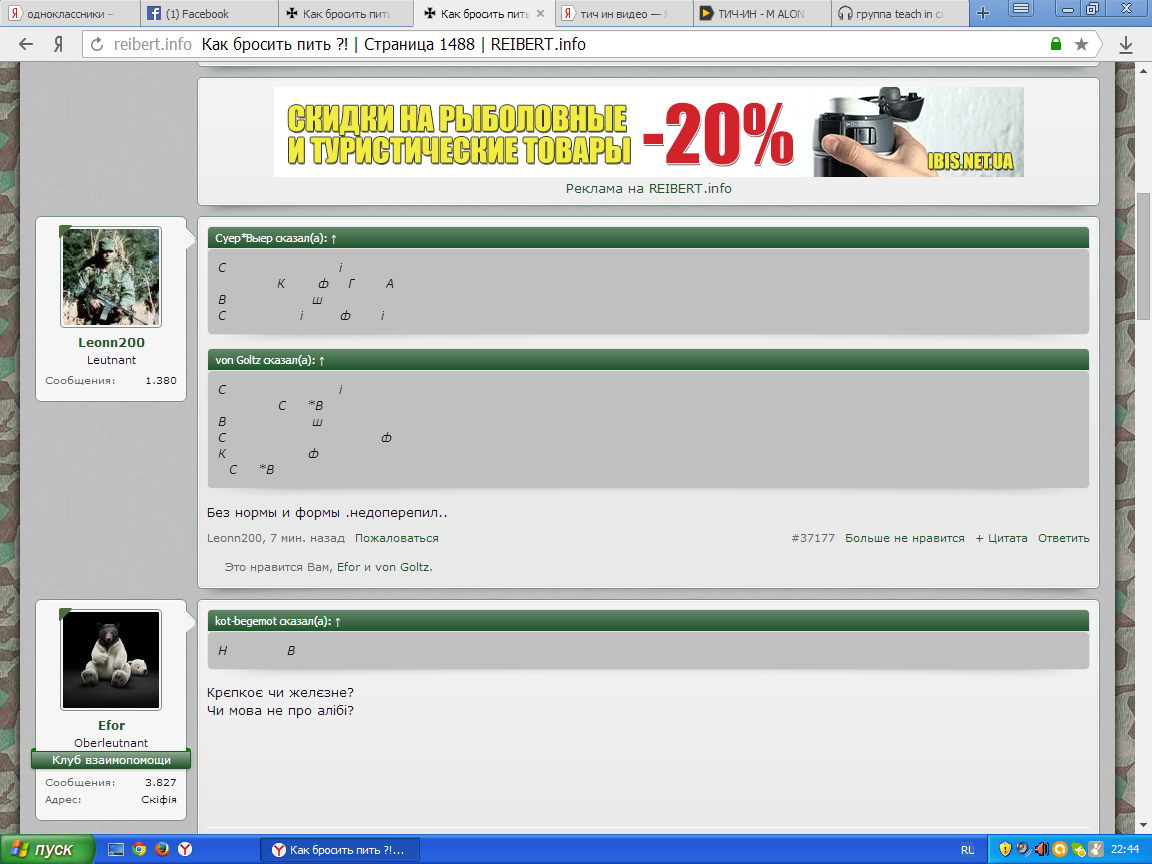Click the 'Клуб взаимопомощи' badge
The width and height of the screenshot is (1152, 864).
point(111,760)
